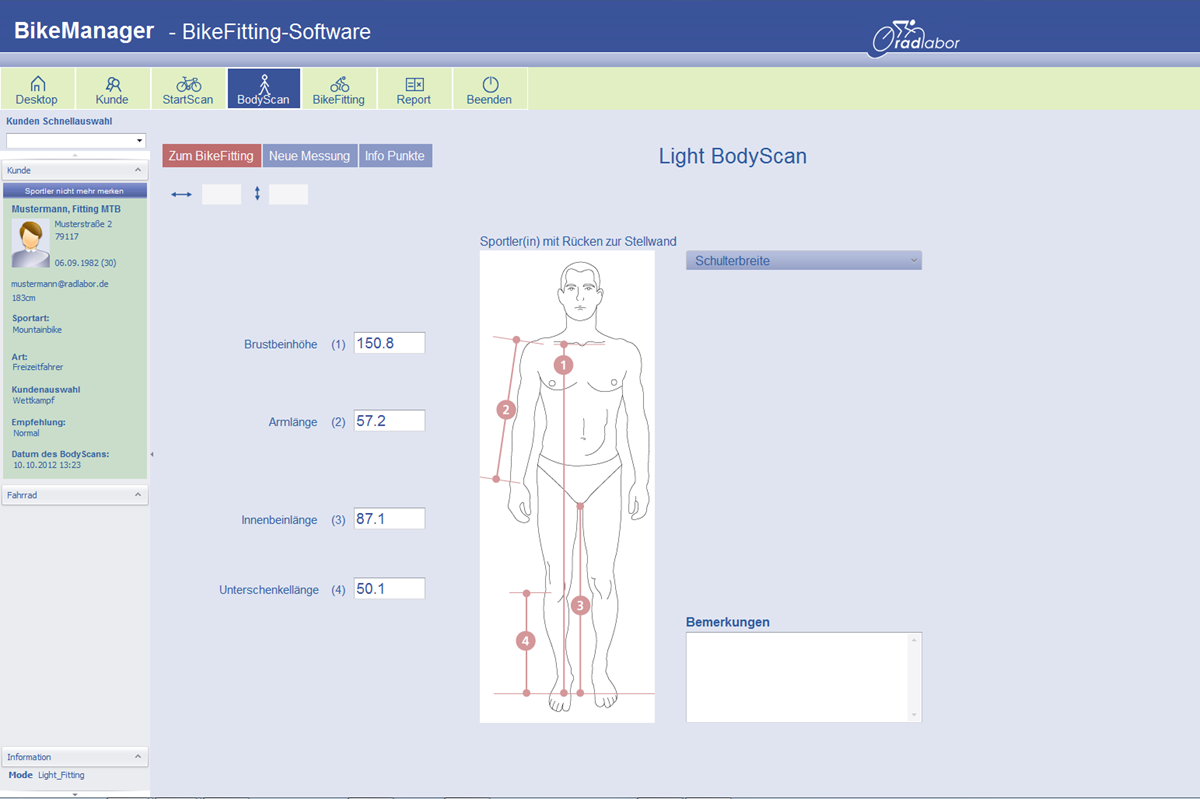Click Sportler nicht mehr merken
This screenshot has width=1200, height=799.
point(75,190)
